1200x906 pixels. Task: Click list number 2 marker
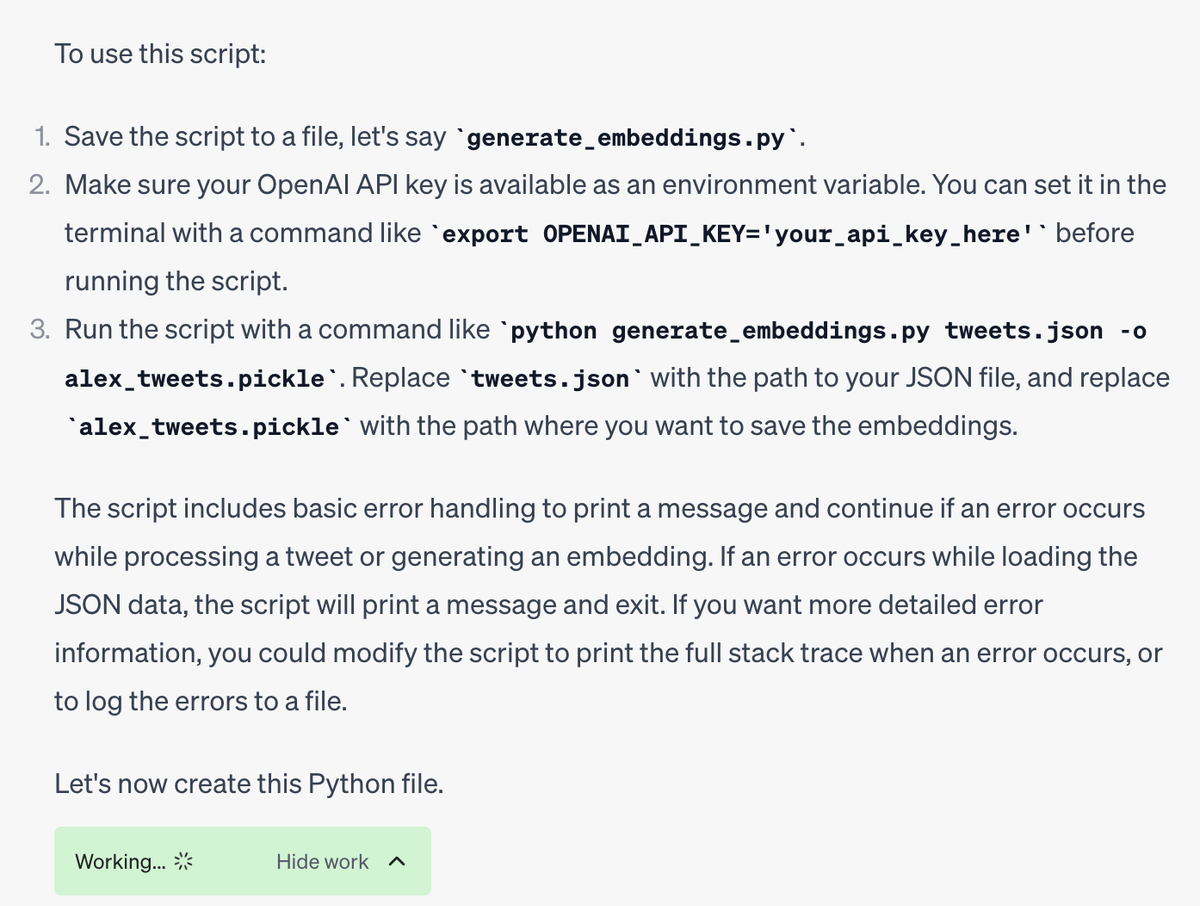coord(42,185)
